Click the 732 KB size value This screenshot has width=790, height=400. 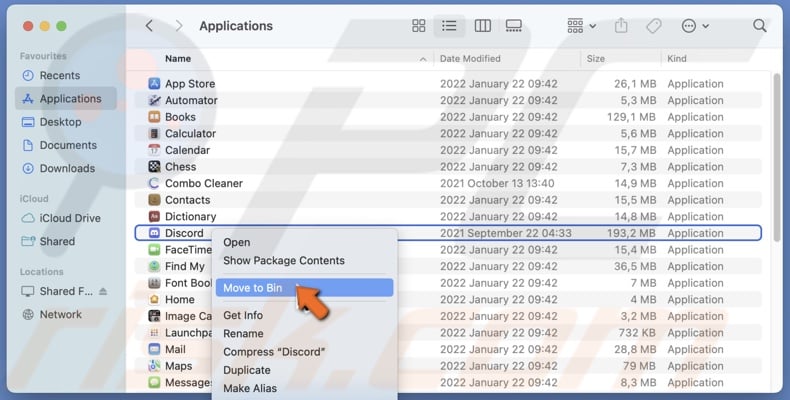637,333
